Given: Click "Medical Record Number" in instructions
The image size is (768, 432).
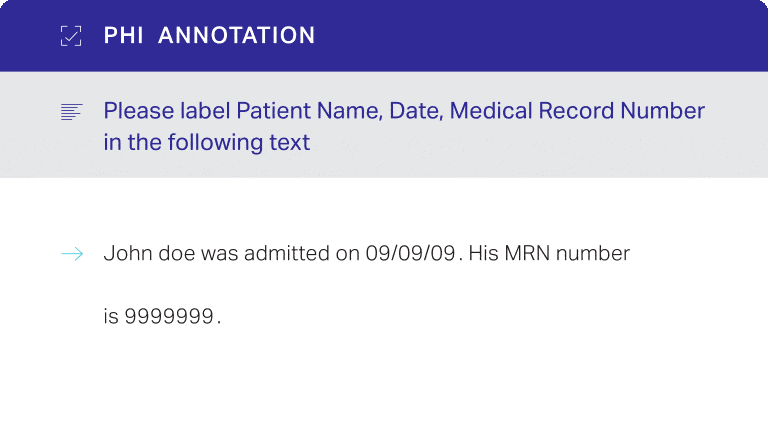Looking at the screenshot, I should (x=575, y=111).
